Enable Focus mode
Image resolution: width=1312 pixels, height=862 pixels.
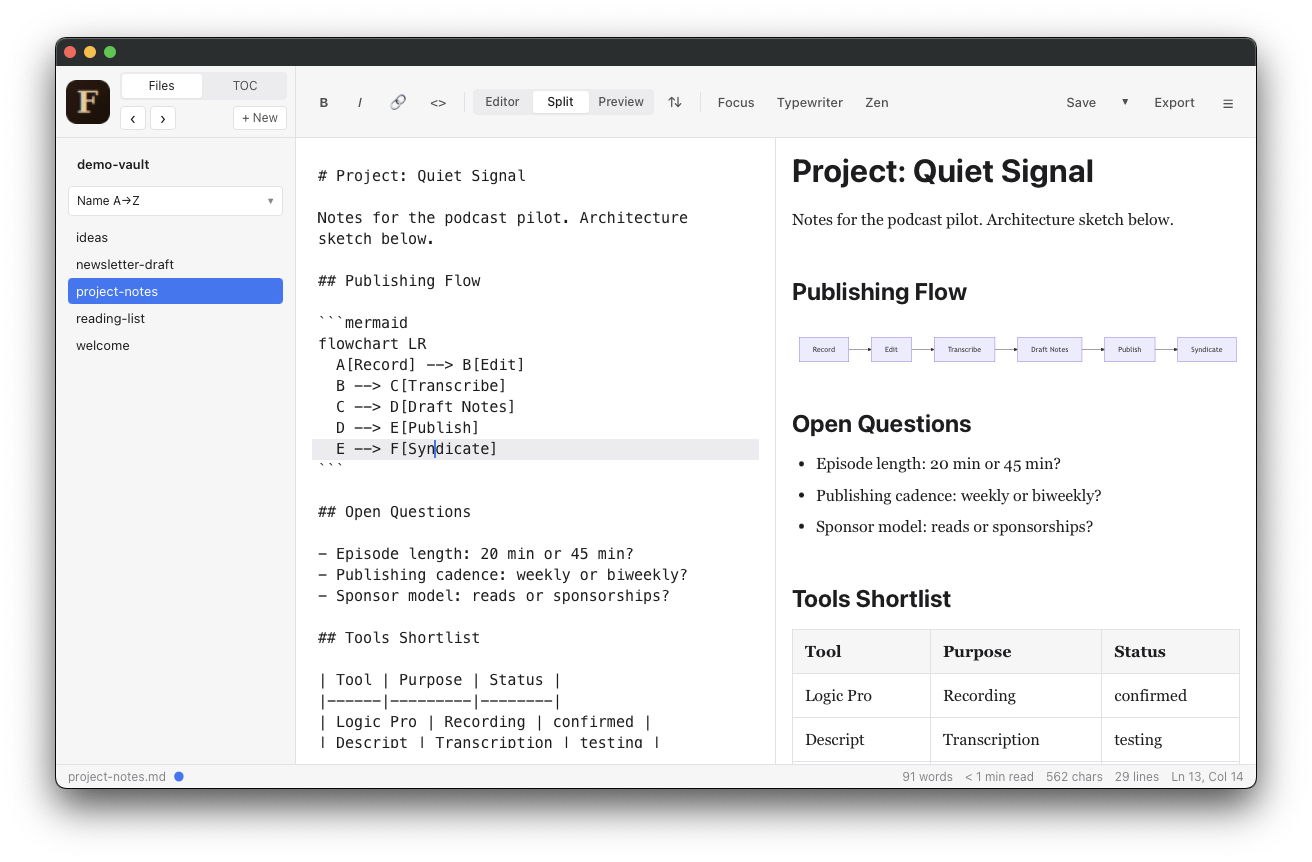736,102
